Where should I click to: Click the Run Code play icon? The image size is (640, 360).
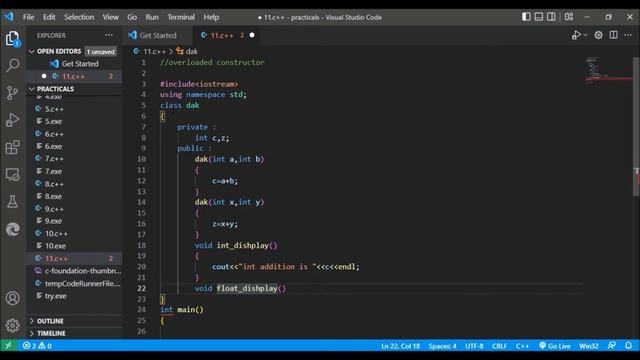point(576,35)
